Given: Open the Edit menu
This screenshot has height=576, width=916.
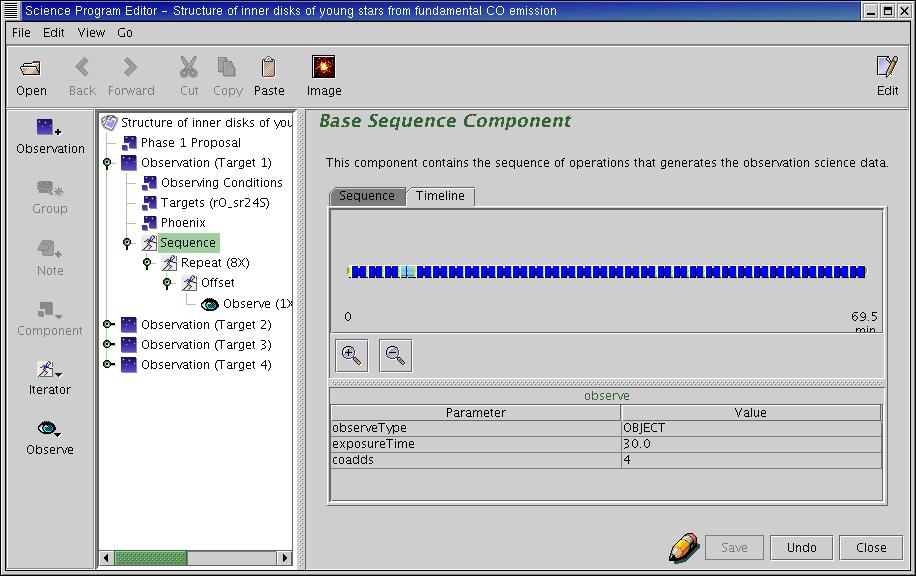Looking at the screenshot, I should point(54,33).
